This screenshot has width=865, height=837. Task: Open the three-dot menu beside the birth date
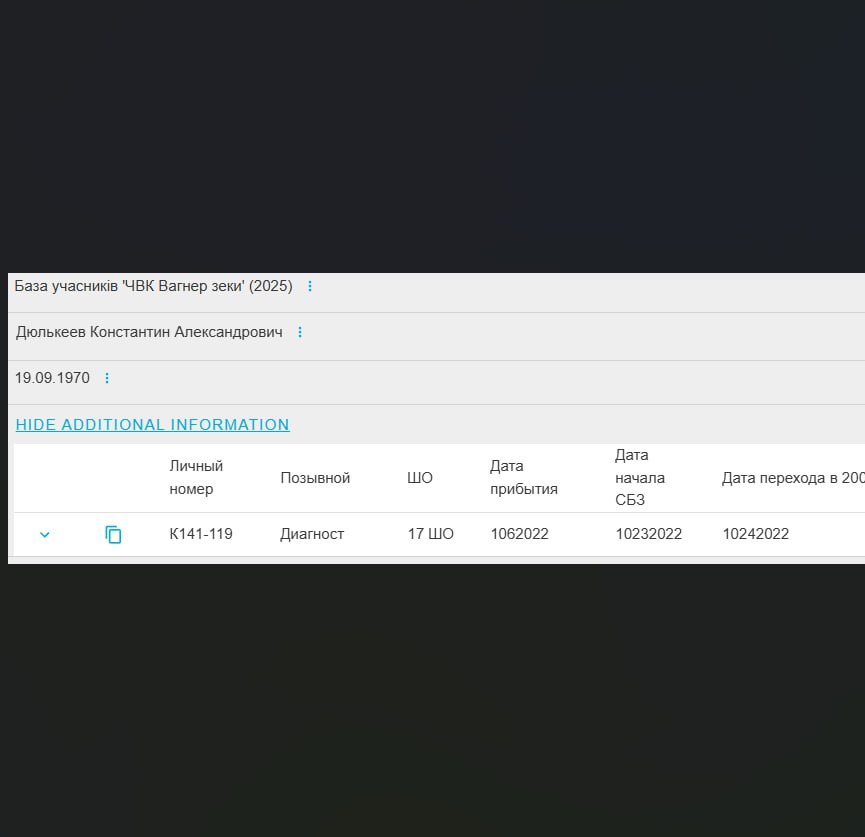(x=107, y=379)
